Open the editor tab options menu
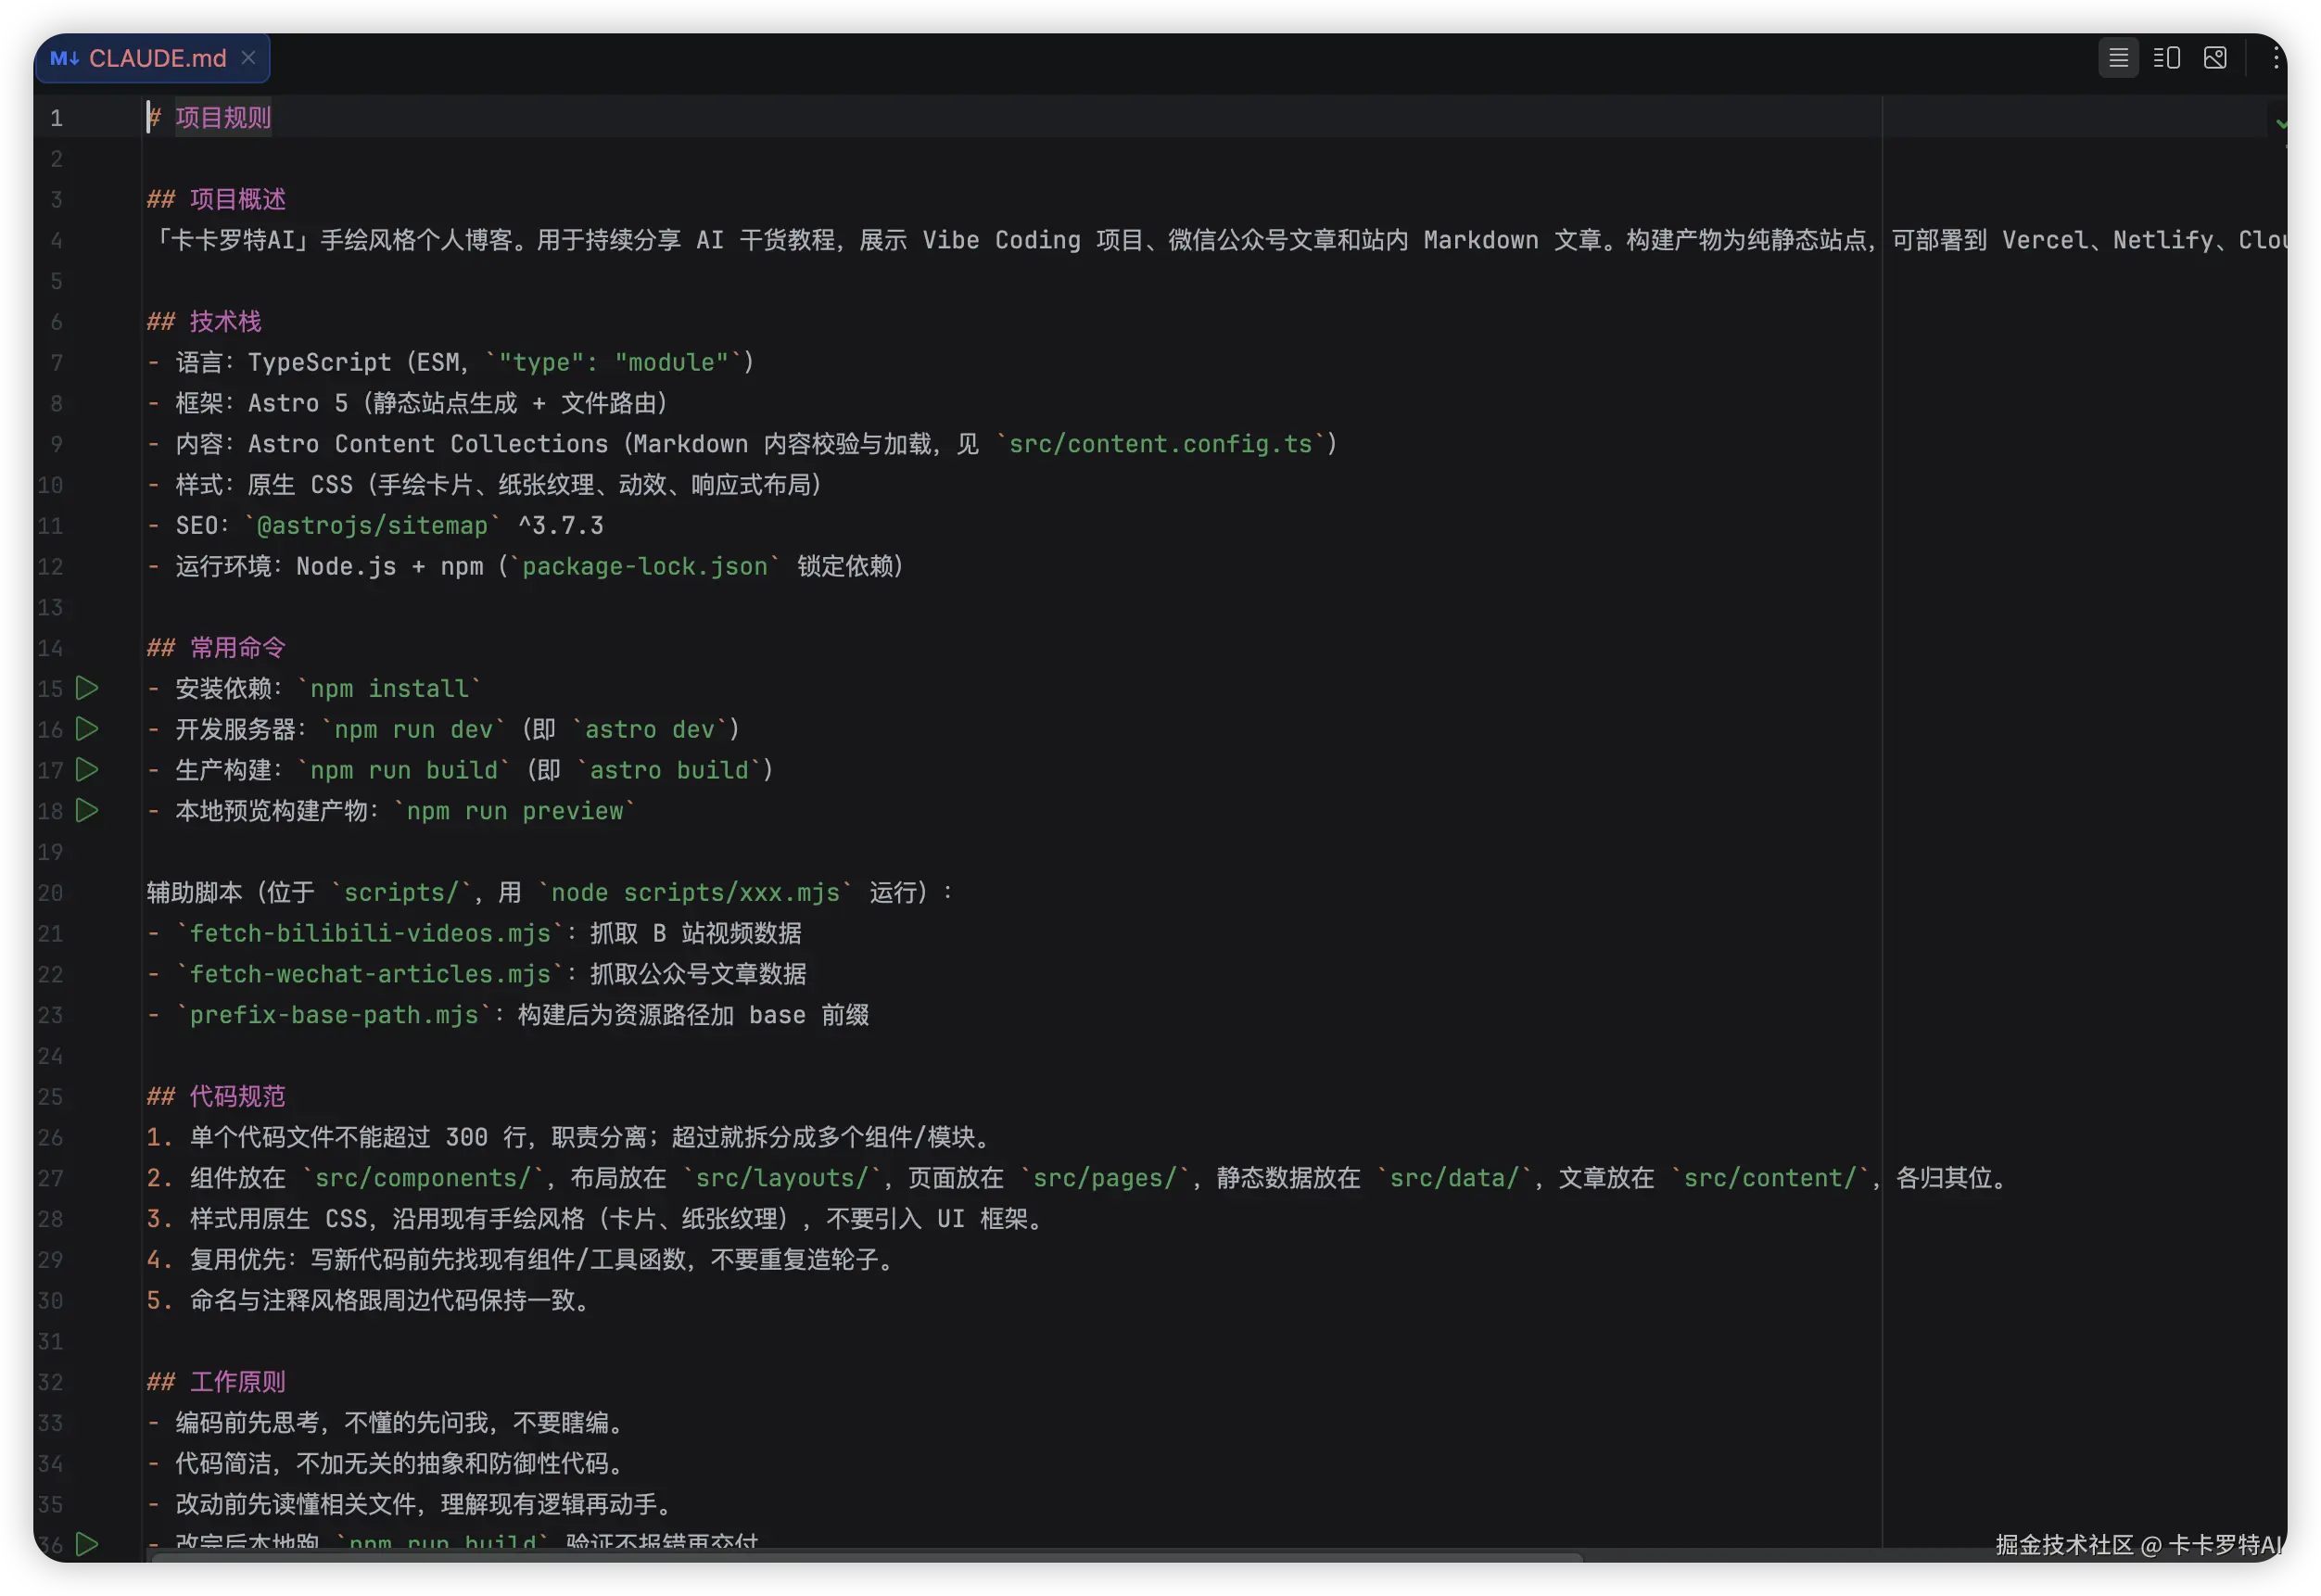 (2274, 58)
